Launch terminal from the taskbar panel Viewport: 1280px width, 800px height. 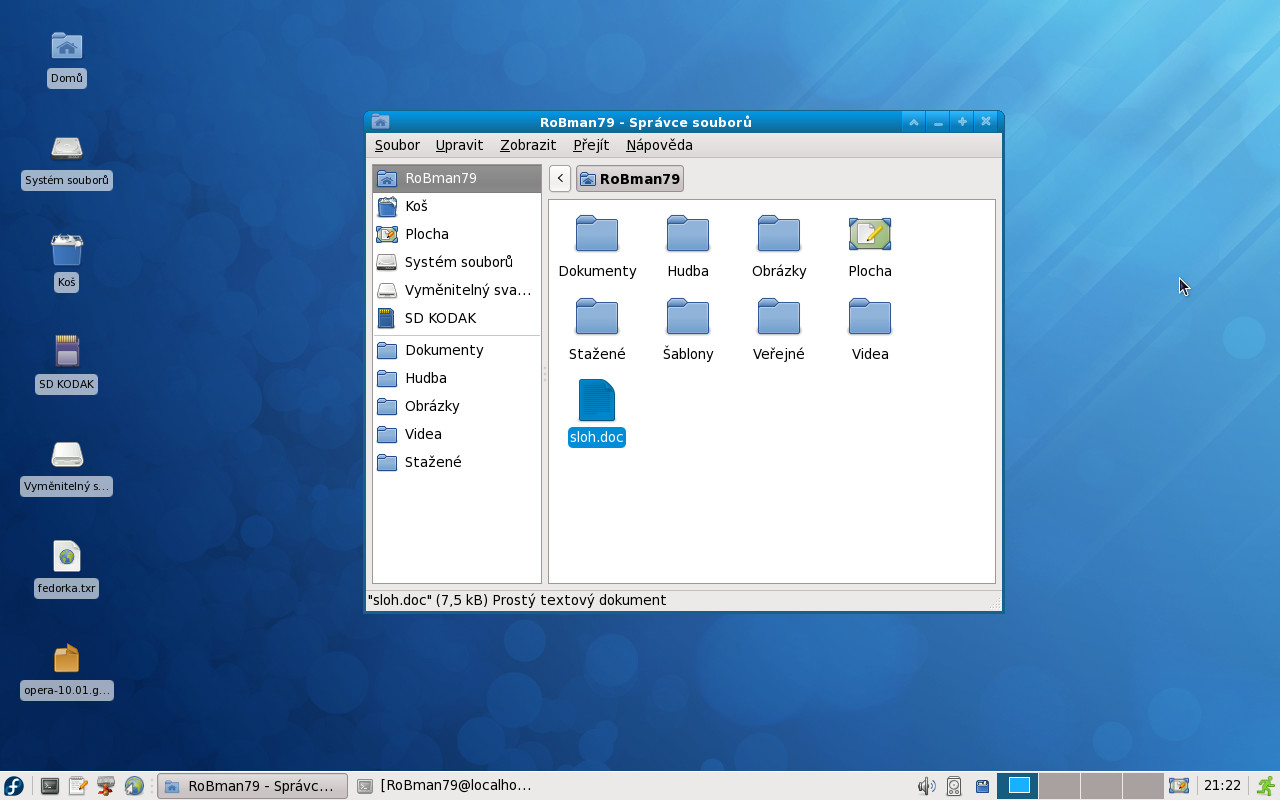[x=49, y=786]
